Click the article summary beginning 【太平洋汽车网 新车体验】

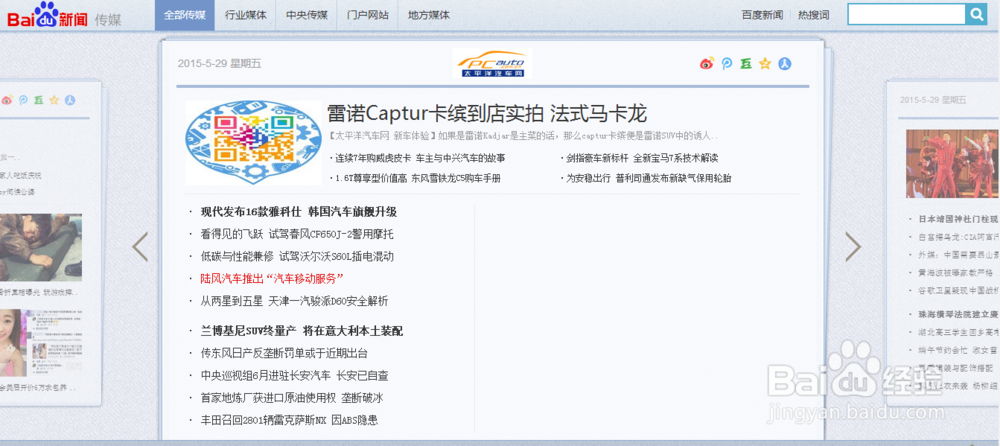(x=523, y=136)
